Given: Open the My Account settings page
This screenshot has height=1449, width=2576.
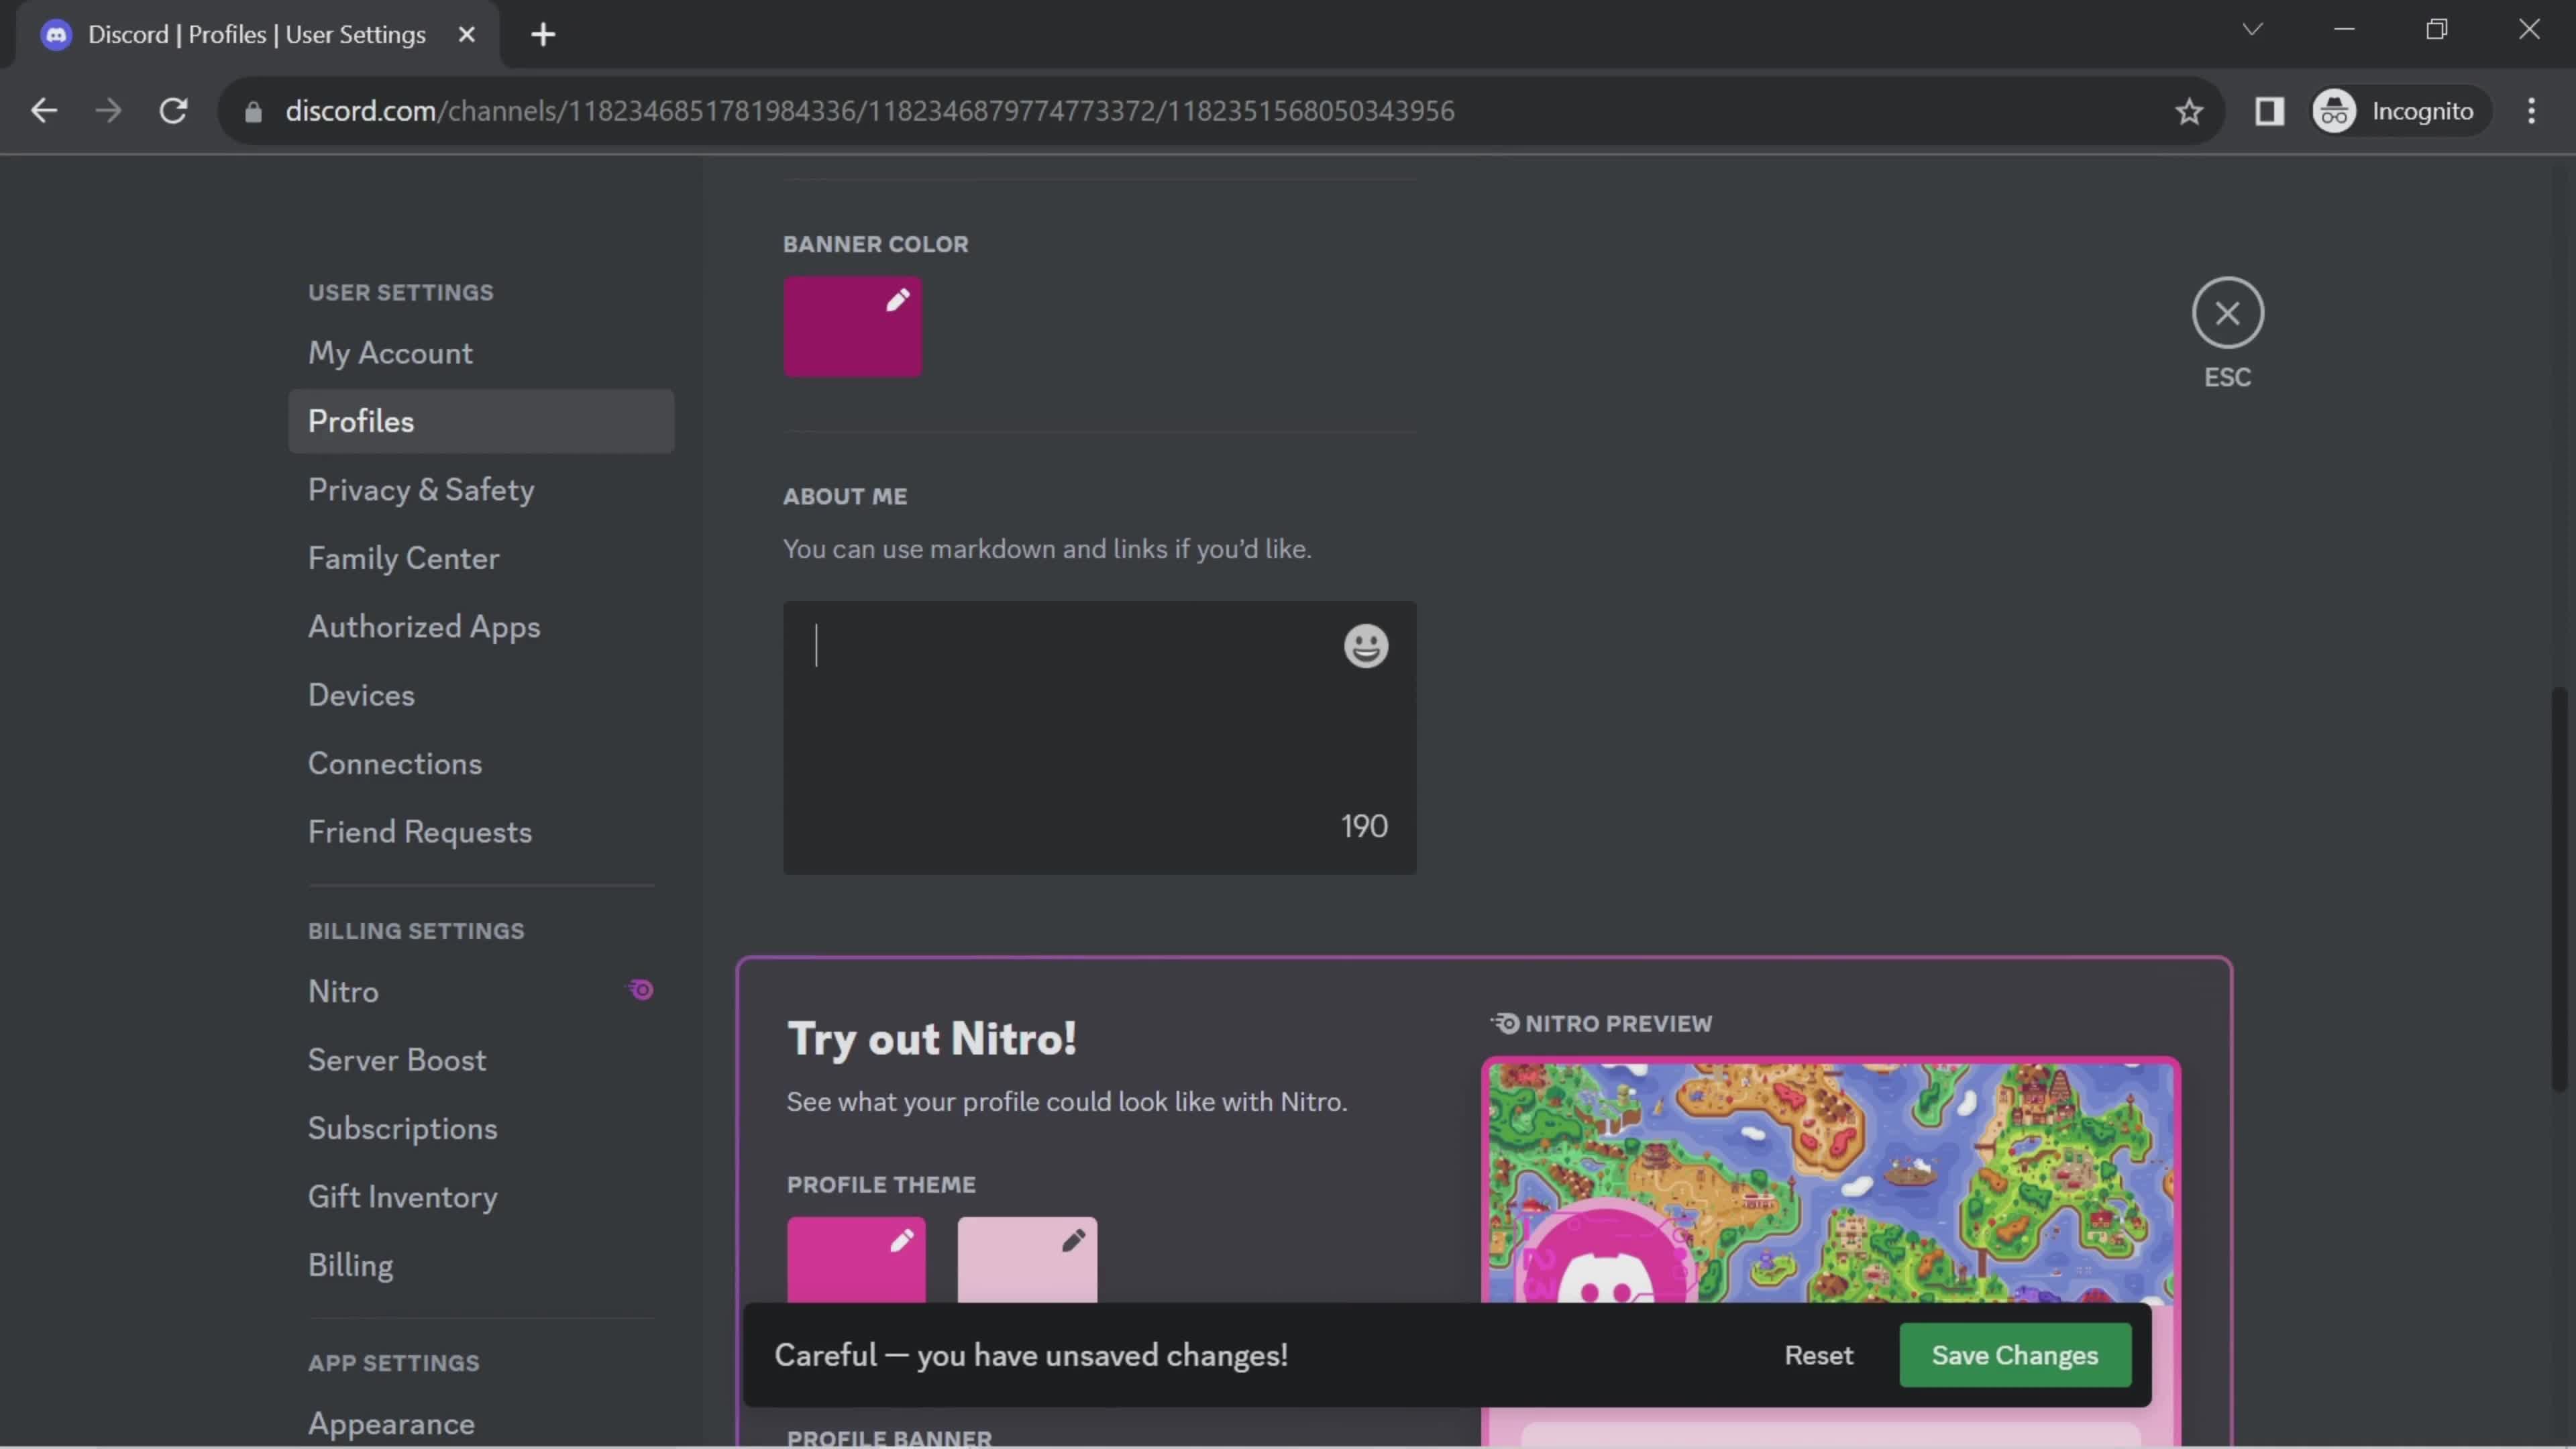Looking at the screenshot, I should click(389, 352).
